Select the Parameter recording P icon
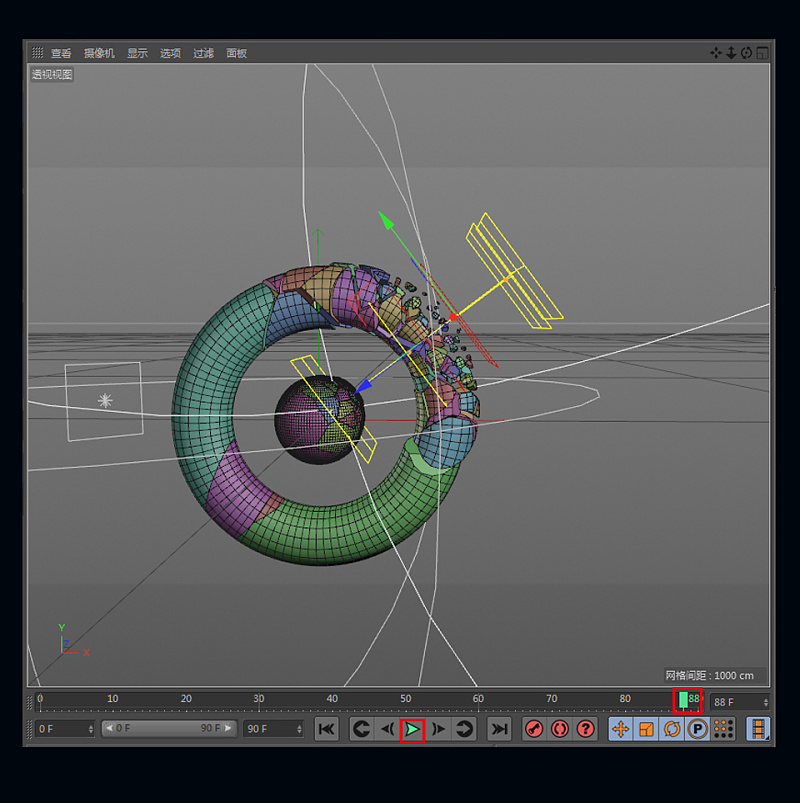This screenshot has height=803, width=800. coord(696,729)
